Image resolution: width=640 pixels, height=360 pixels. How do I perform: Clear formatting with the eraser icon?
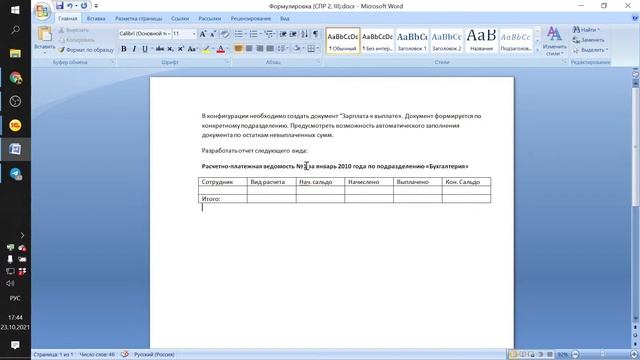click(x=224, y=34)
